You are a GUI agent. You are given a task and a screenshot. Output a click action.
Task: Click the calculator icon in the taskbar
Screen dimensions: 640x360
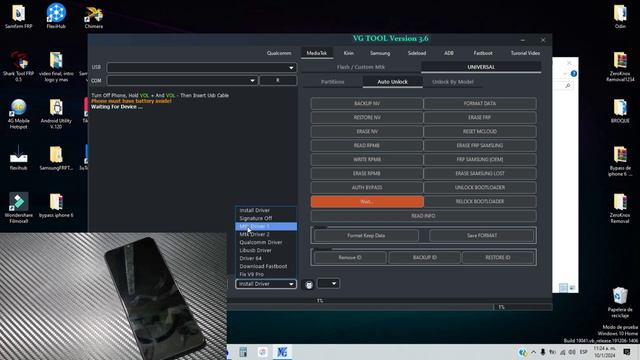[243, 352]
